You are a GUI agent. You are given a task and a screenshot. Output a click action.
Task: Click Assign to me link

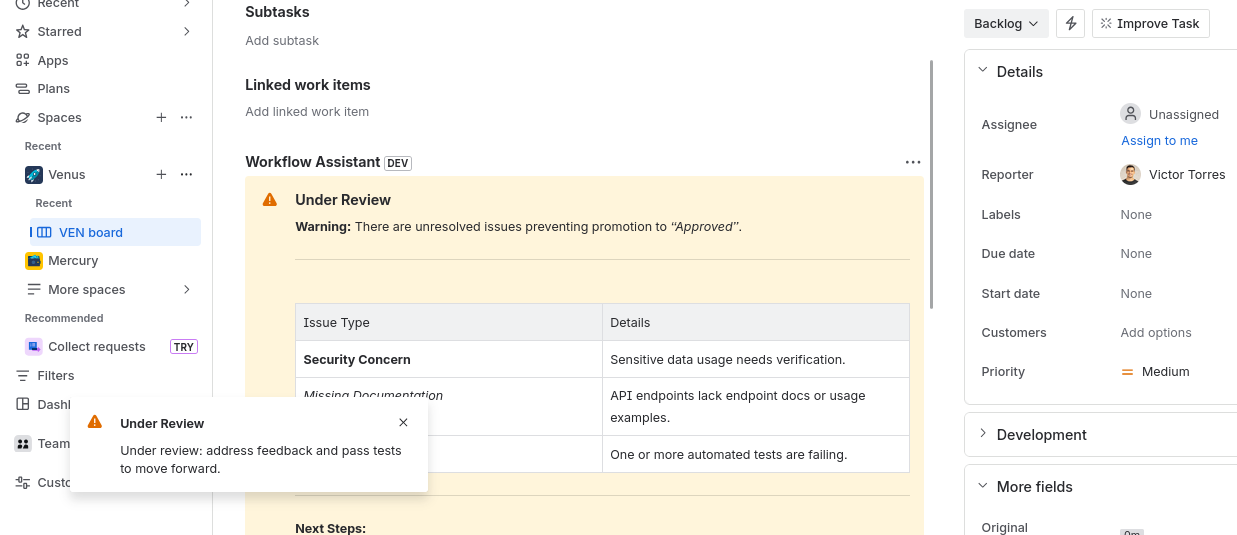click(1159, 141)
